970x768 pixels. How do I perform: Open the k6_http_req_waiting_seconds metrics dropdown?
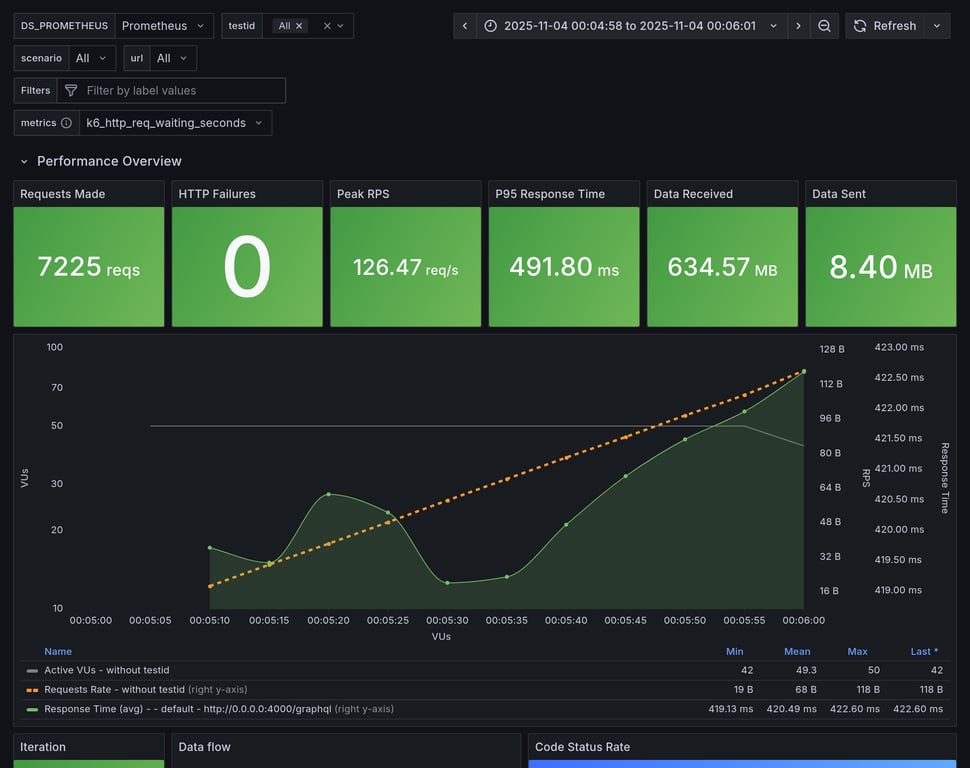point(175,123)
